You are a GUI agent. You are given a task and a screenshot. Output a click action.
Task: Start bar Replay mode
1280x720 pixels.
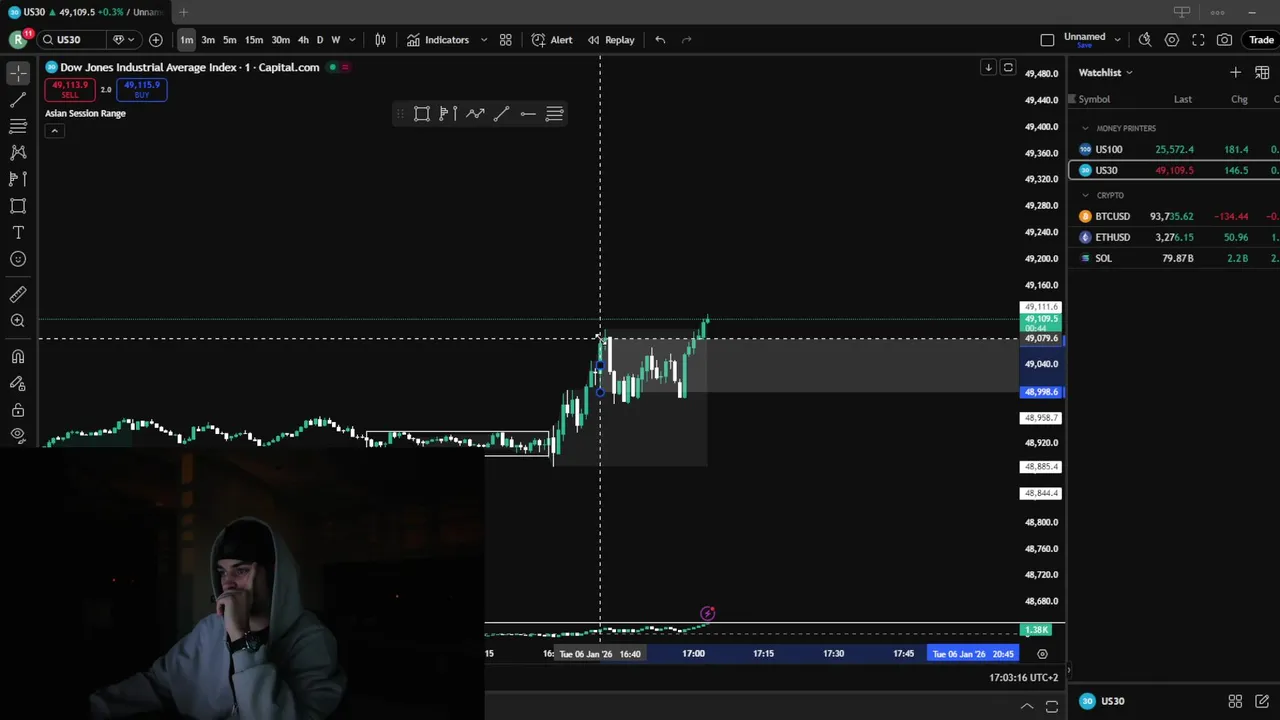pyautogui.click(x=611, y=40)
